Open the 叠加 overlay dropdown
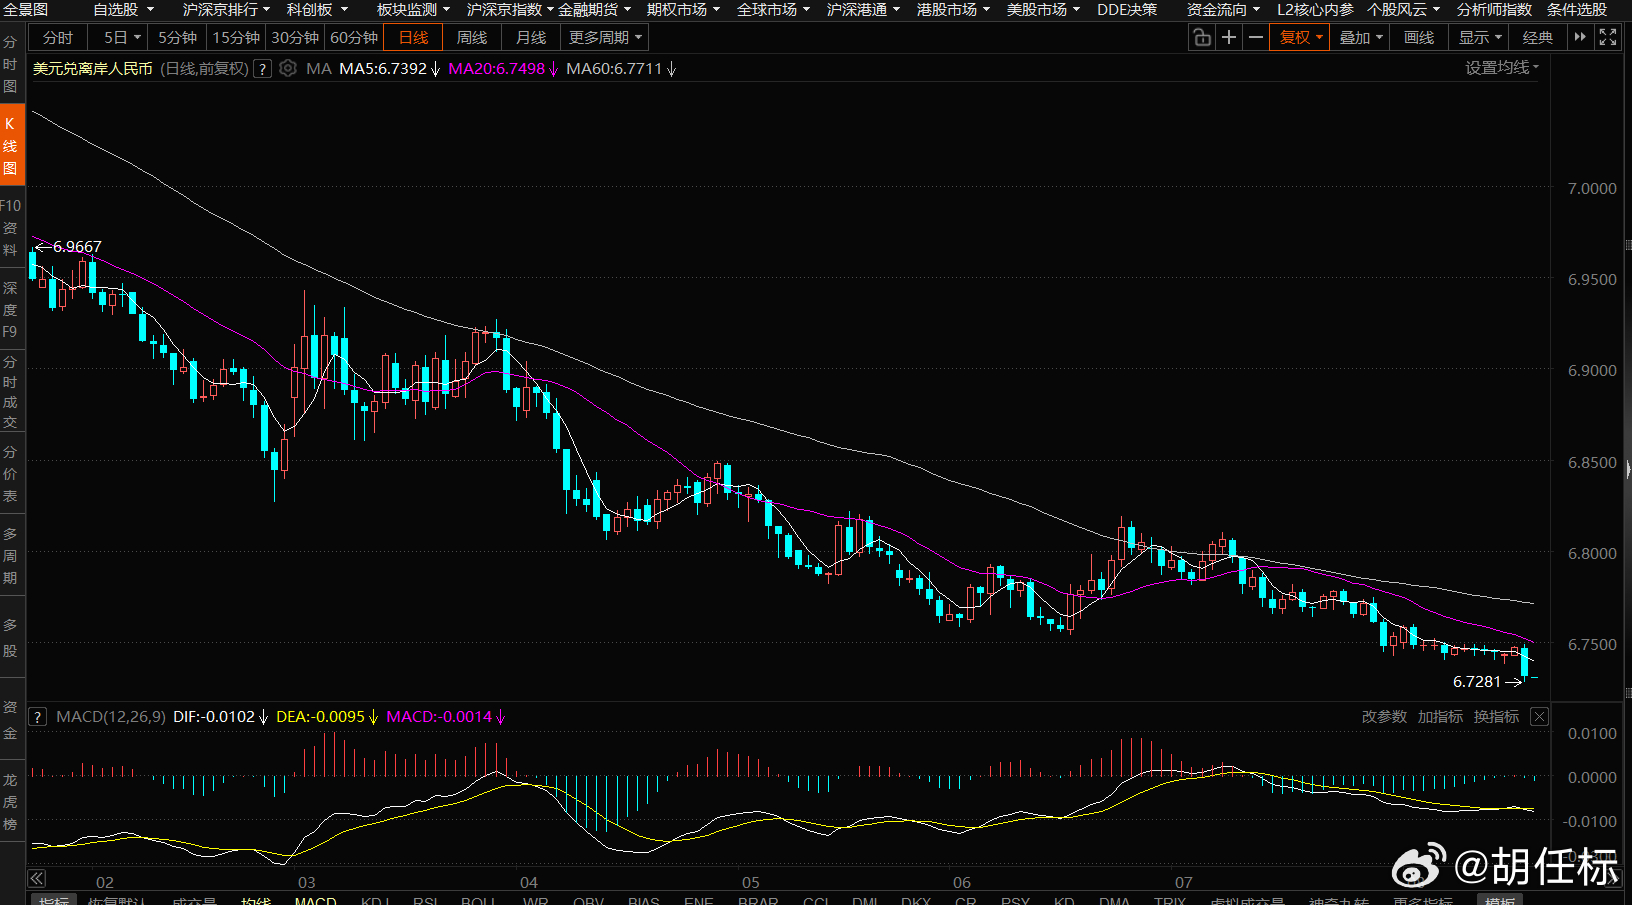This screenshot has width=1632, height=905. pyautogui.click(x=1360, y=38)
